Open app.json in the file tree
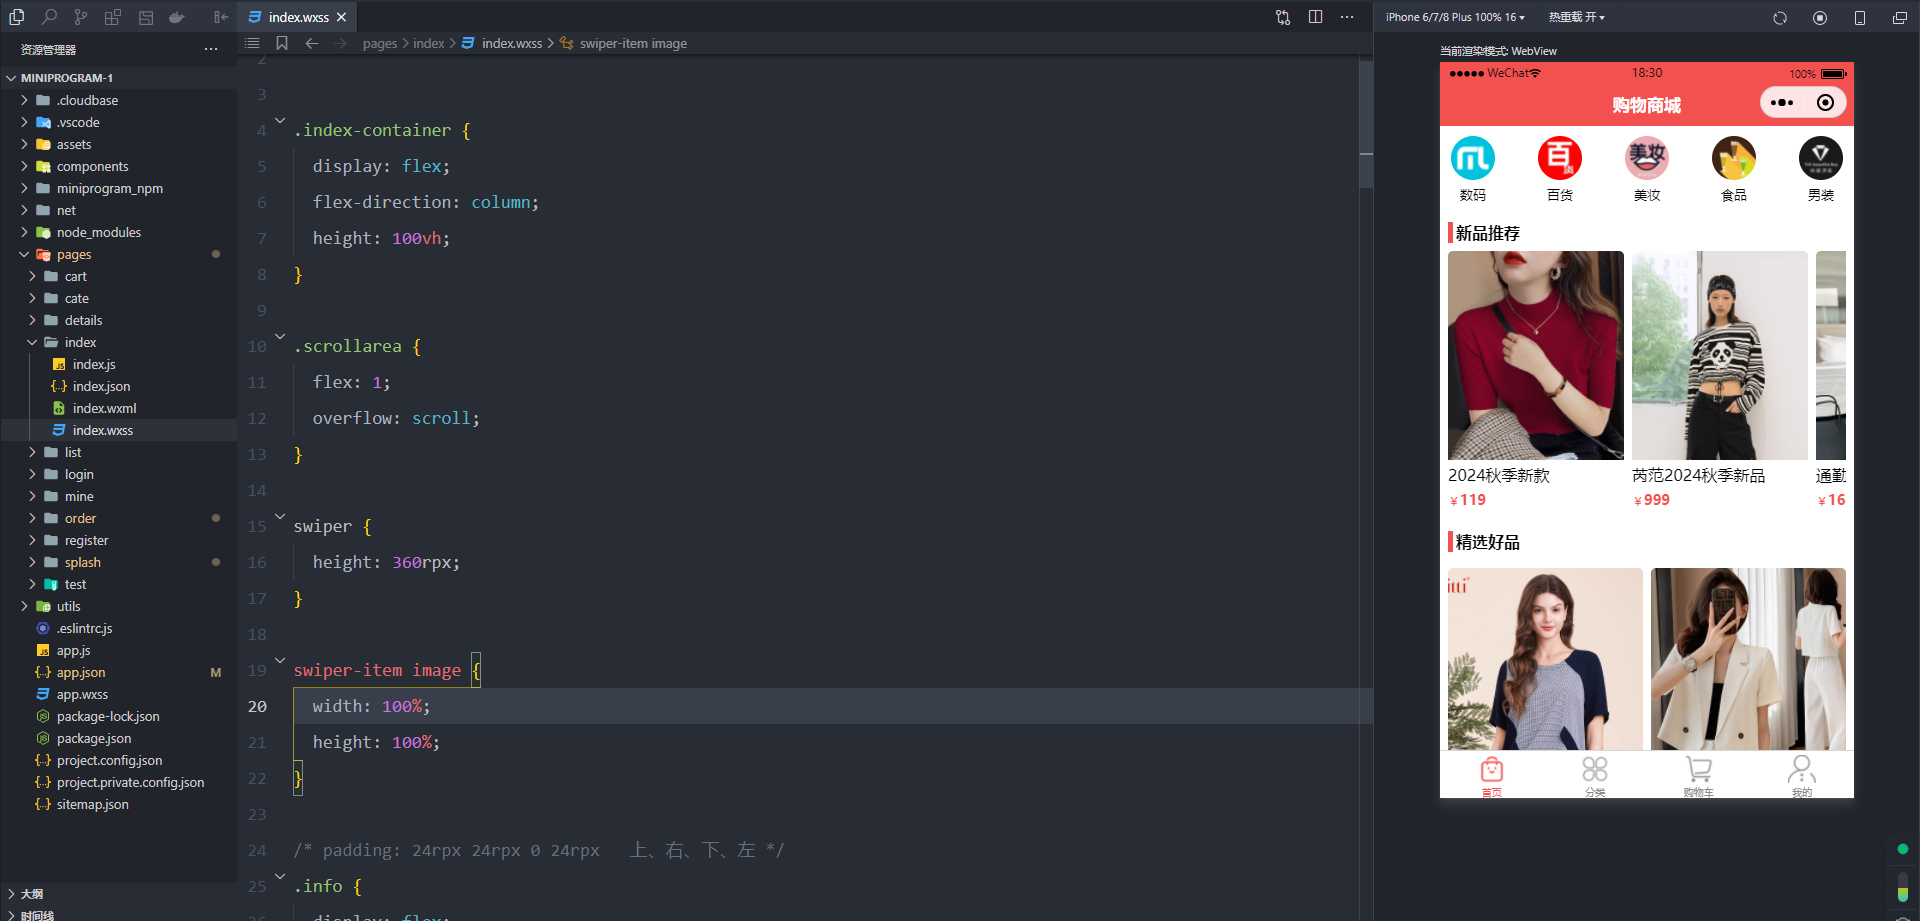1920x921 pixels. (81, 672)
